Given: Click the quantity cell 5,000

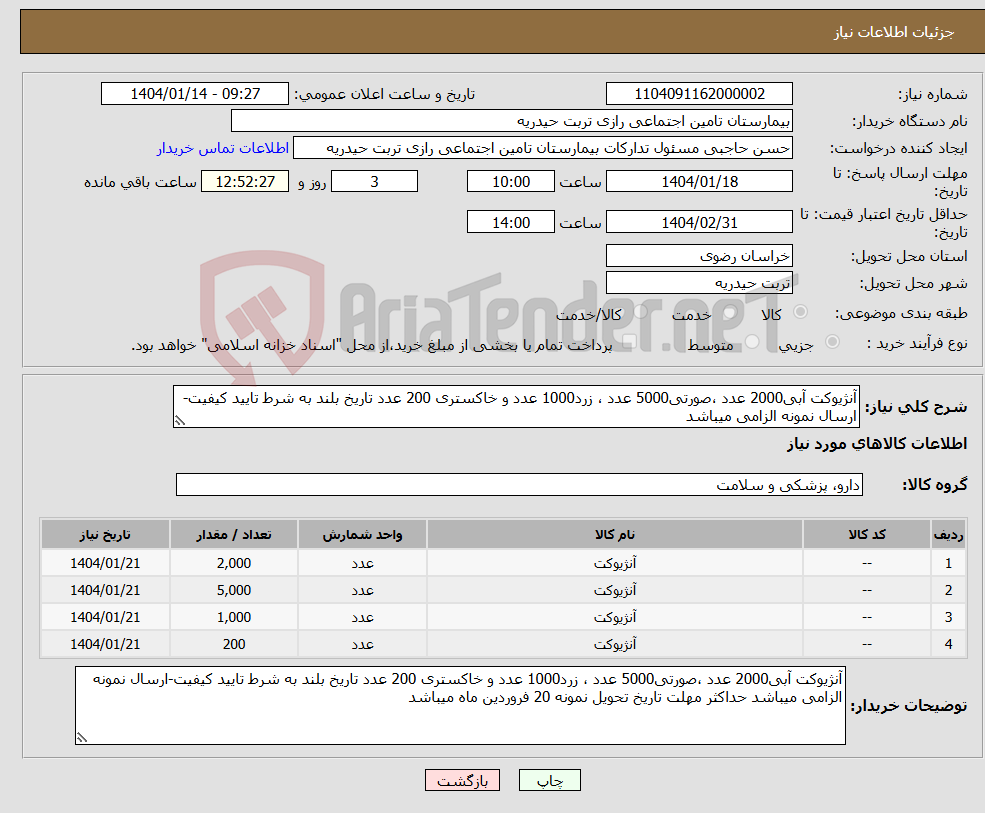Looking at the screenshot, I should tap(234, 590).
